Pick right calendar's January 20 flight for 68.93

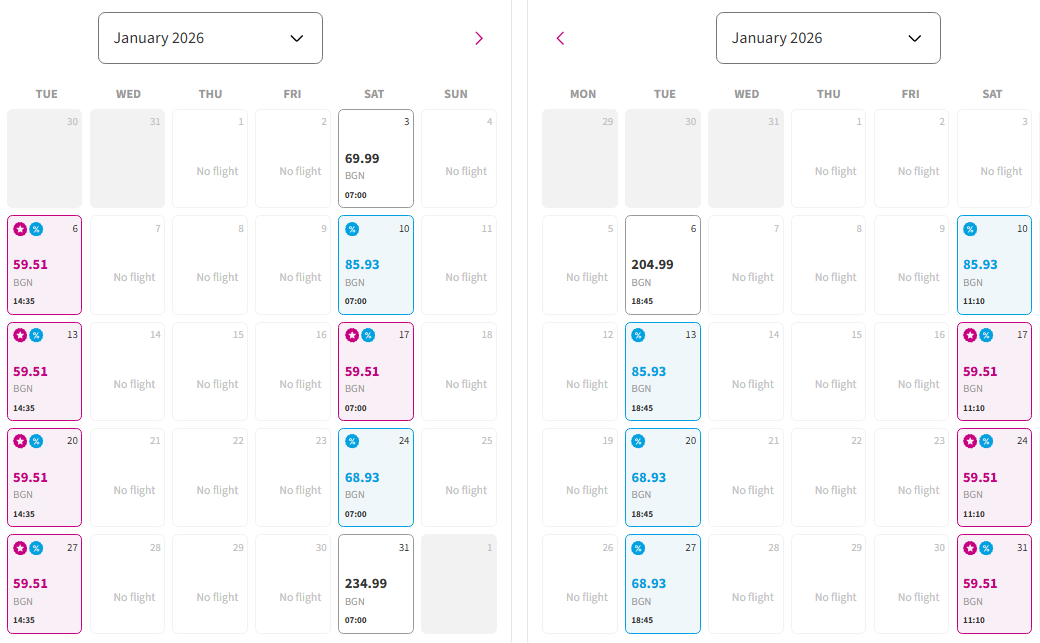(x=662, y=478)
